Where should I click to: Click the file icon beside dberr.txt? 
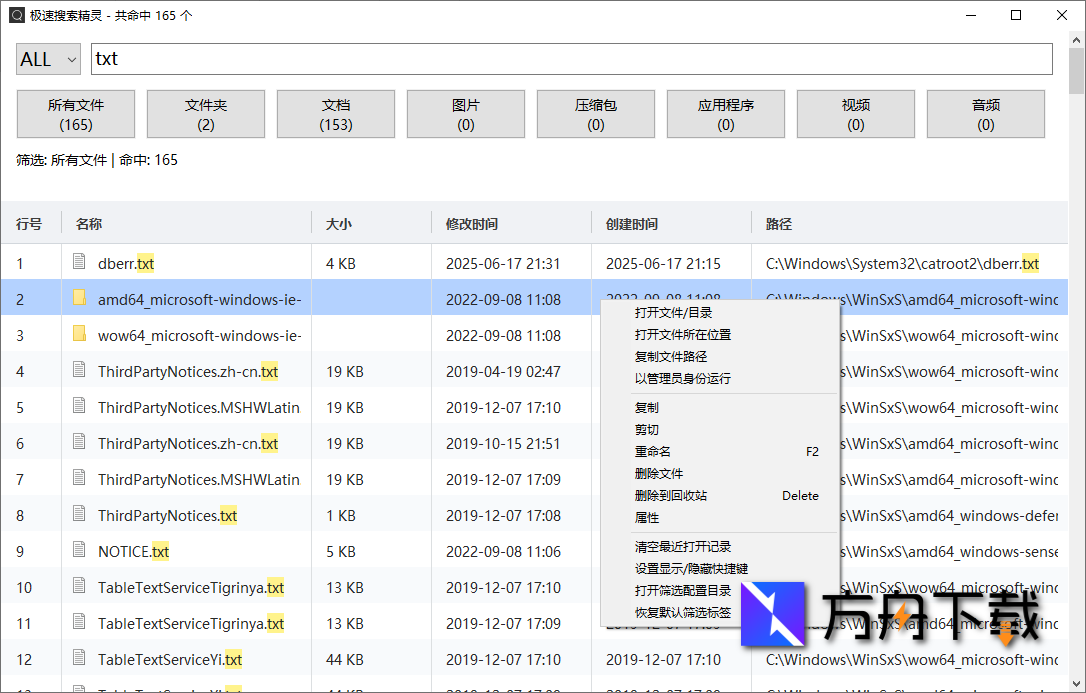point(79,263)
